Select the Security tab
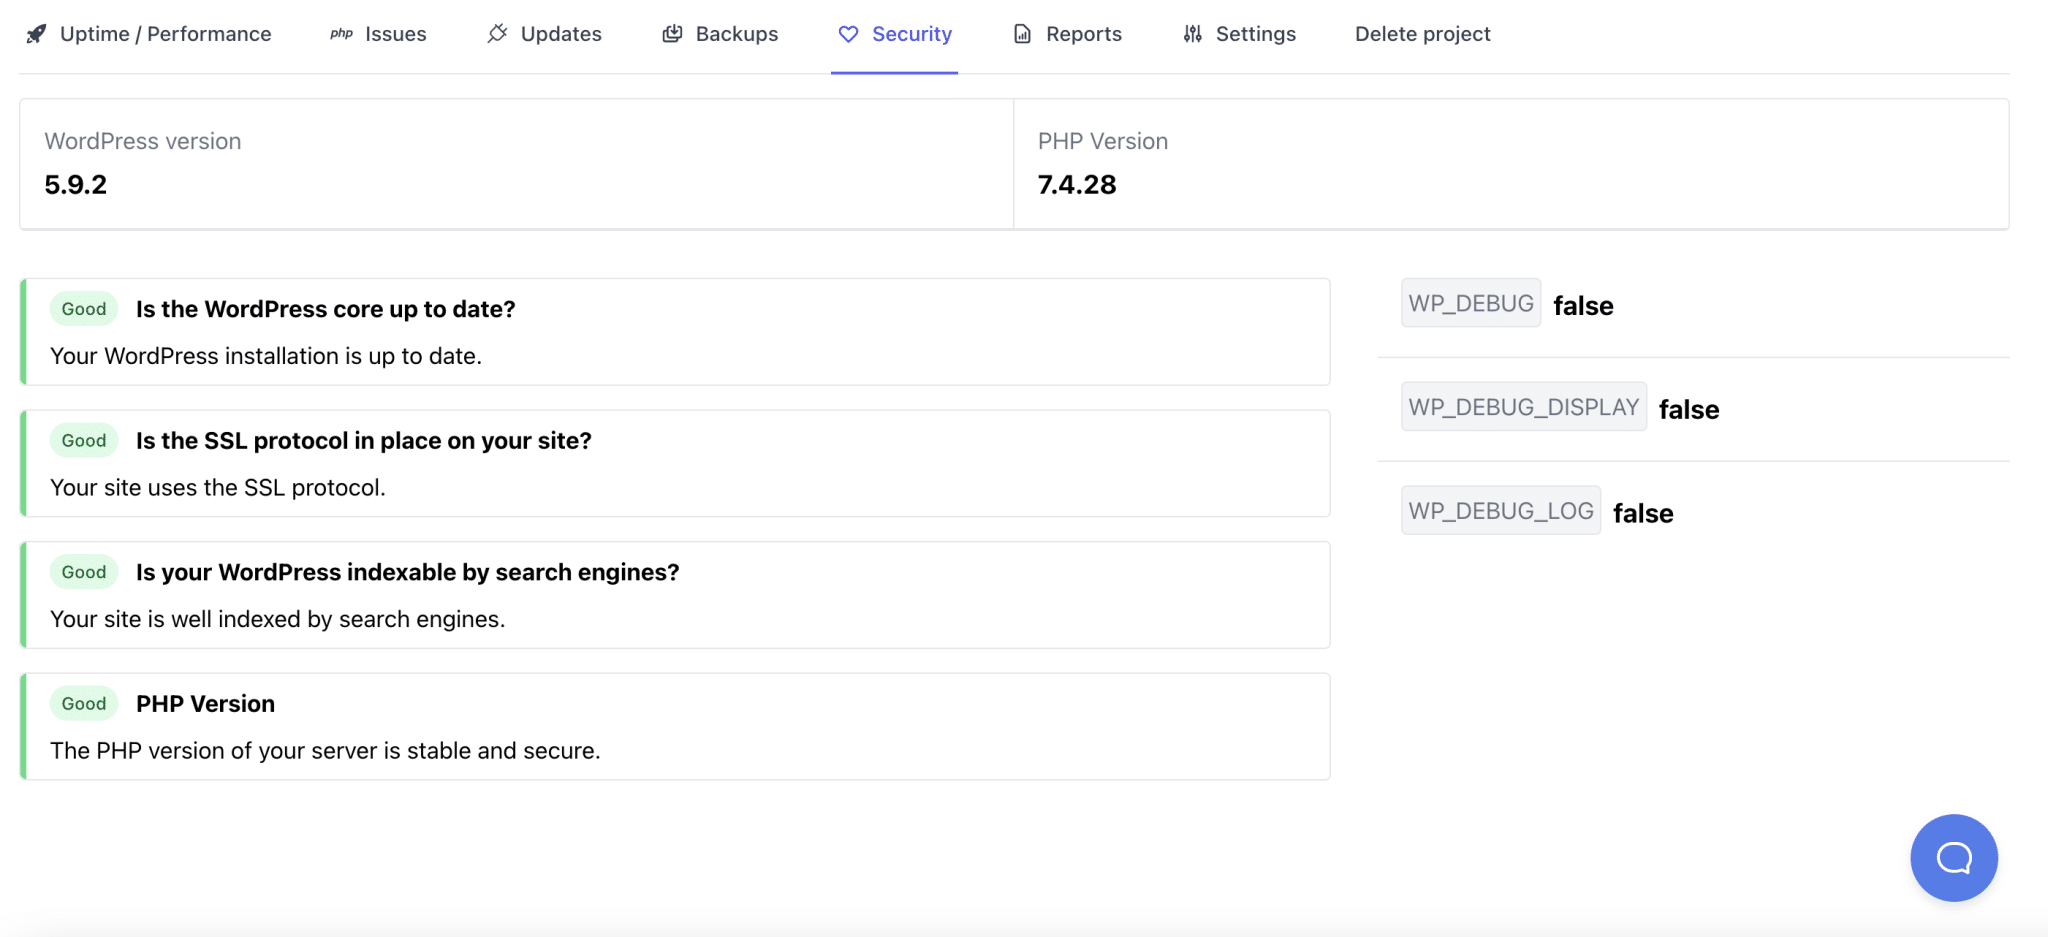The width and height of the screenshot is (2048, 937). coord(895,34)
